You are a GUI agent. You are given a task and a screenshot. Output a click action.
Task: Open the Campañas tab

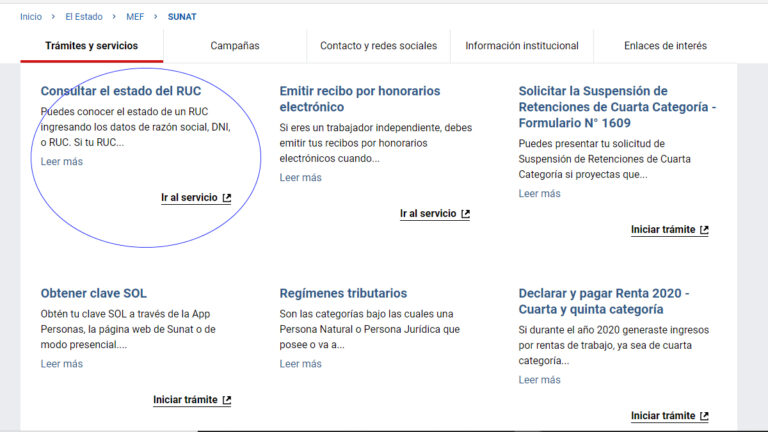tap(235, 46)
